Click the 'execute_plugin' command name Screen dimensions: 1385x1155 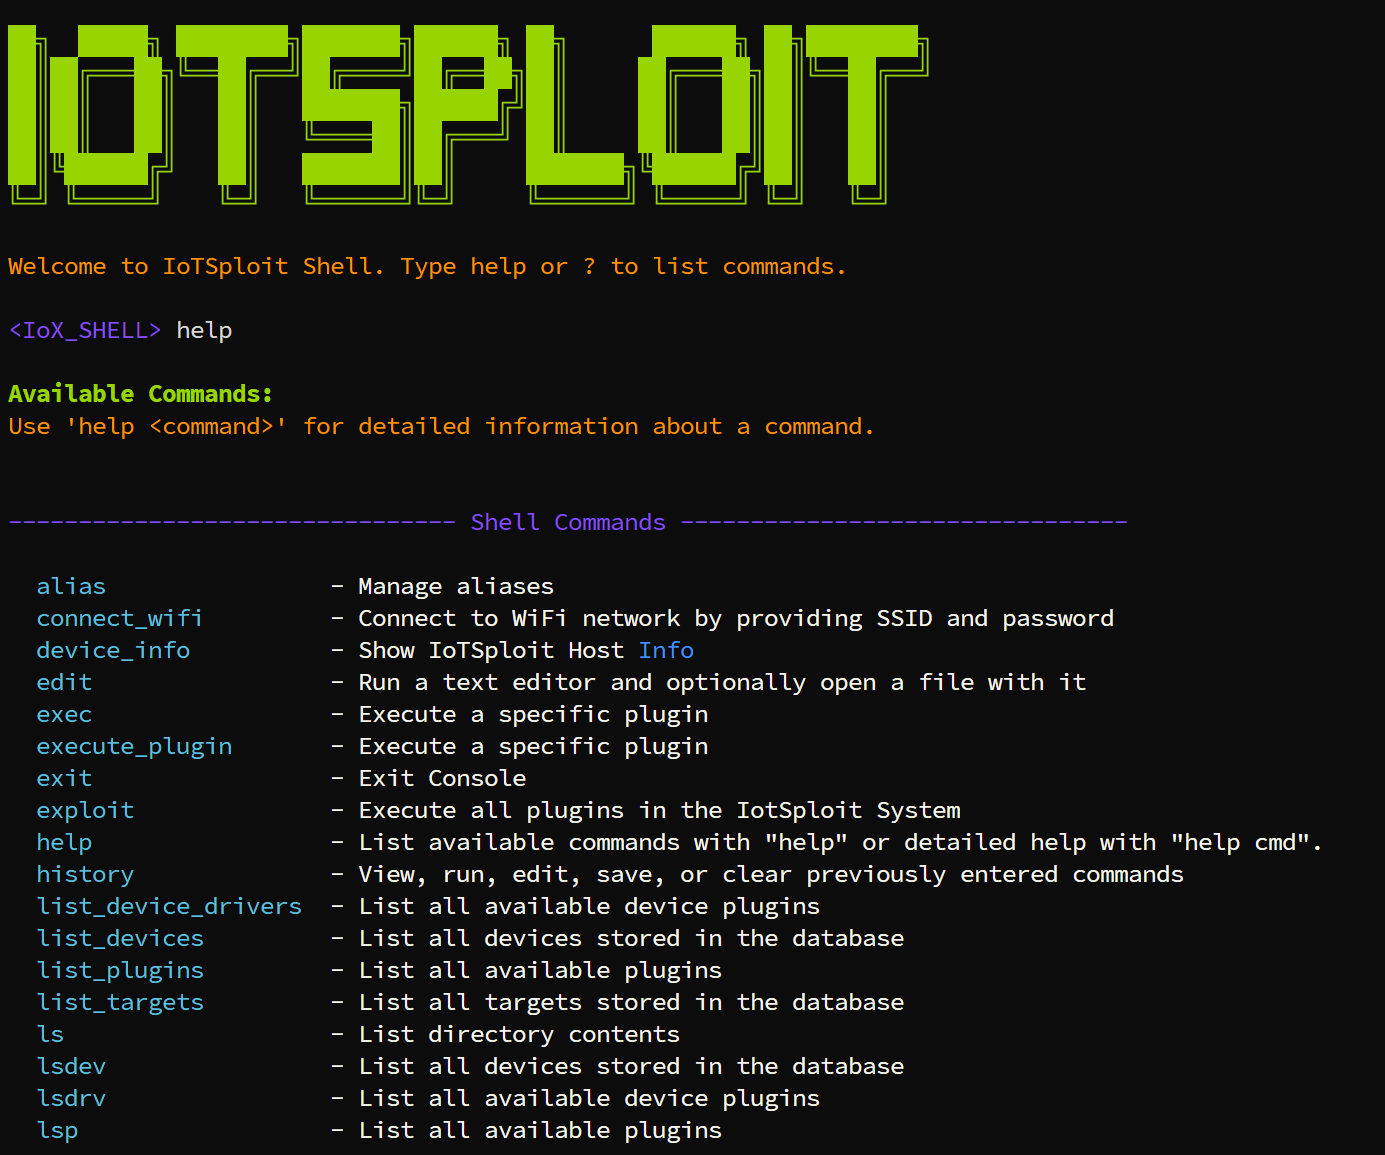[x=134, y=747]
